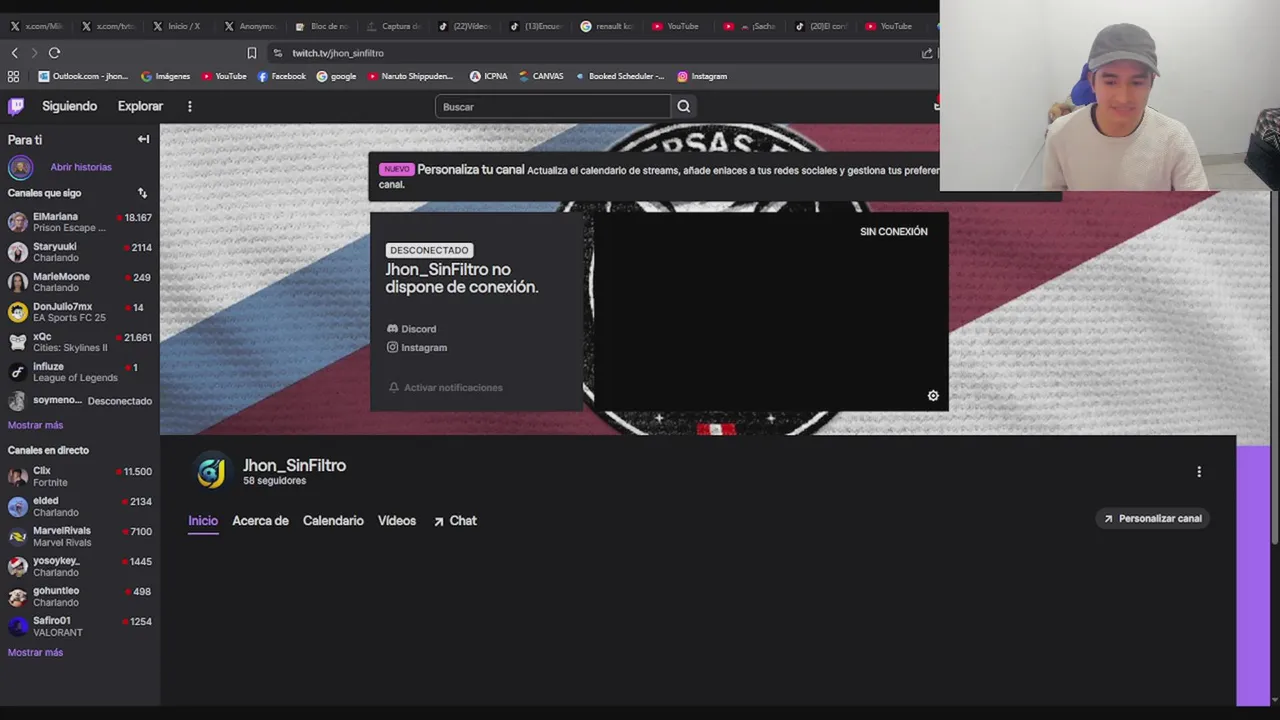Open Abrir historias link
1280x720 pixels.
[x=81, y=167]
